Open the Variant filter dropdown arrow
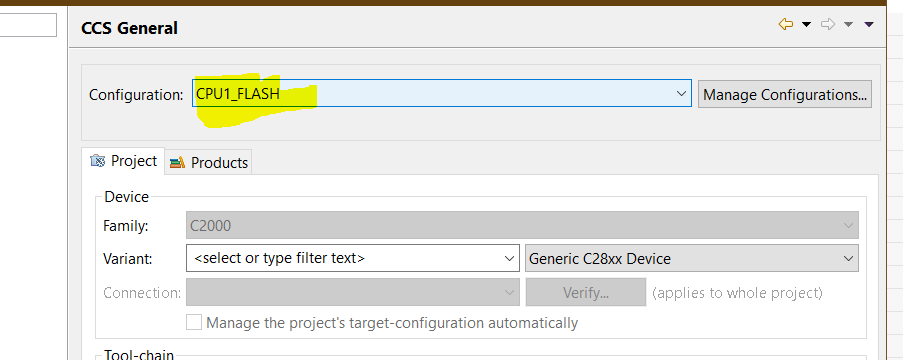 click(x=509, y=259)
